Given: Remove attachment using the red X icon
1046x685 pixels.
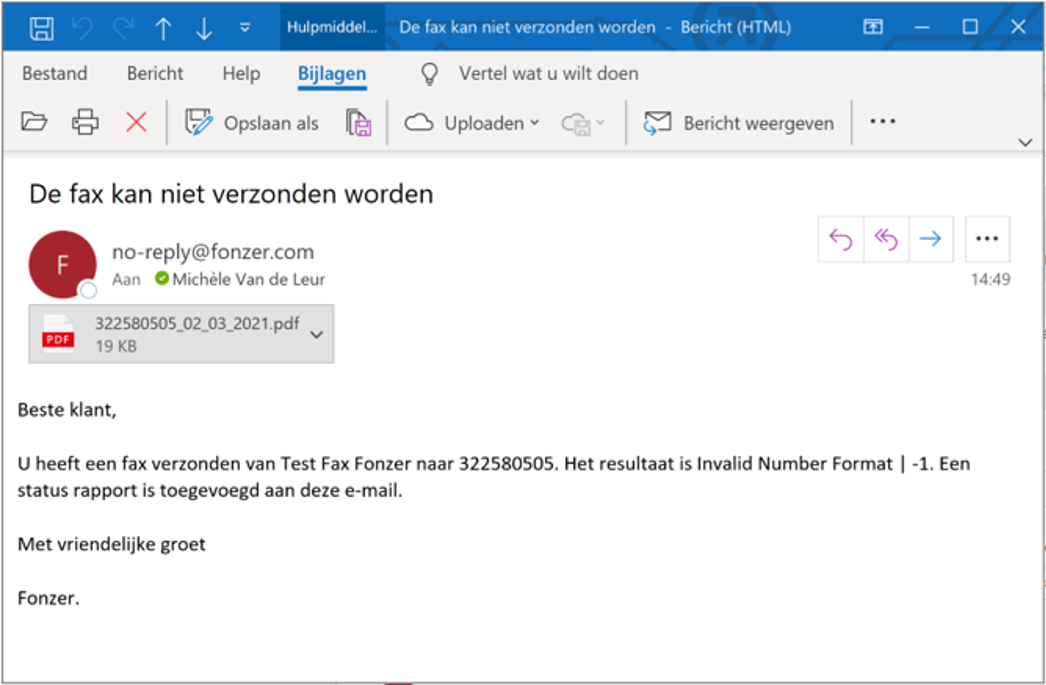Looking at the screenshot, I should coord(136,122).
